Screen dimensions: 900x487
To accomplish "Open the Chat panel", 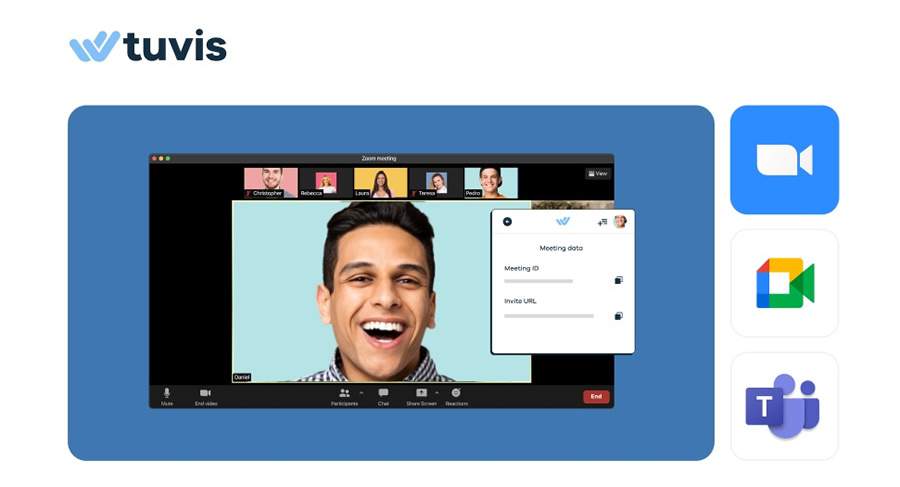I will tap(383, 396).
